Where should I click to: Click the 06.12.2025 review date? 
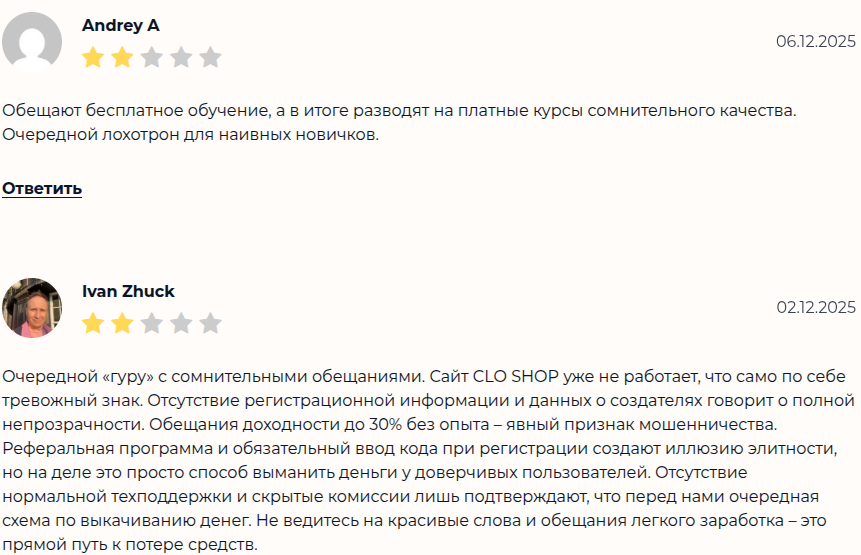[816, 41]
